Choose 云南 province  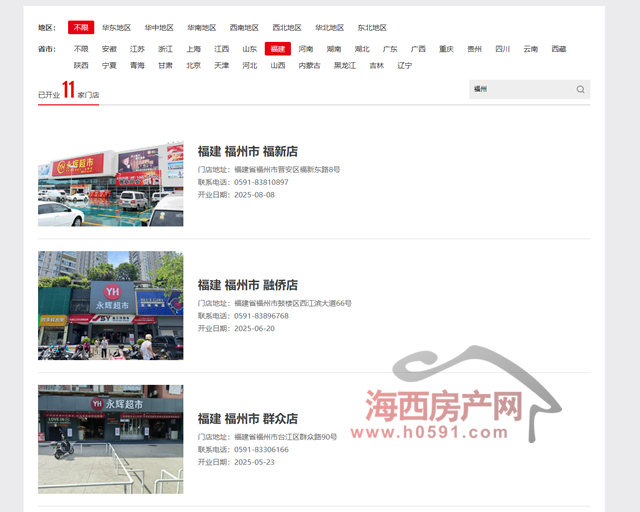[x=531, y=49]
